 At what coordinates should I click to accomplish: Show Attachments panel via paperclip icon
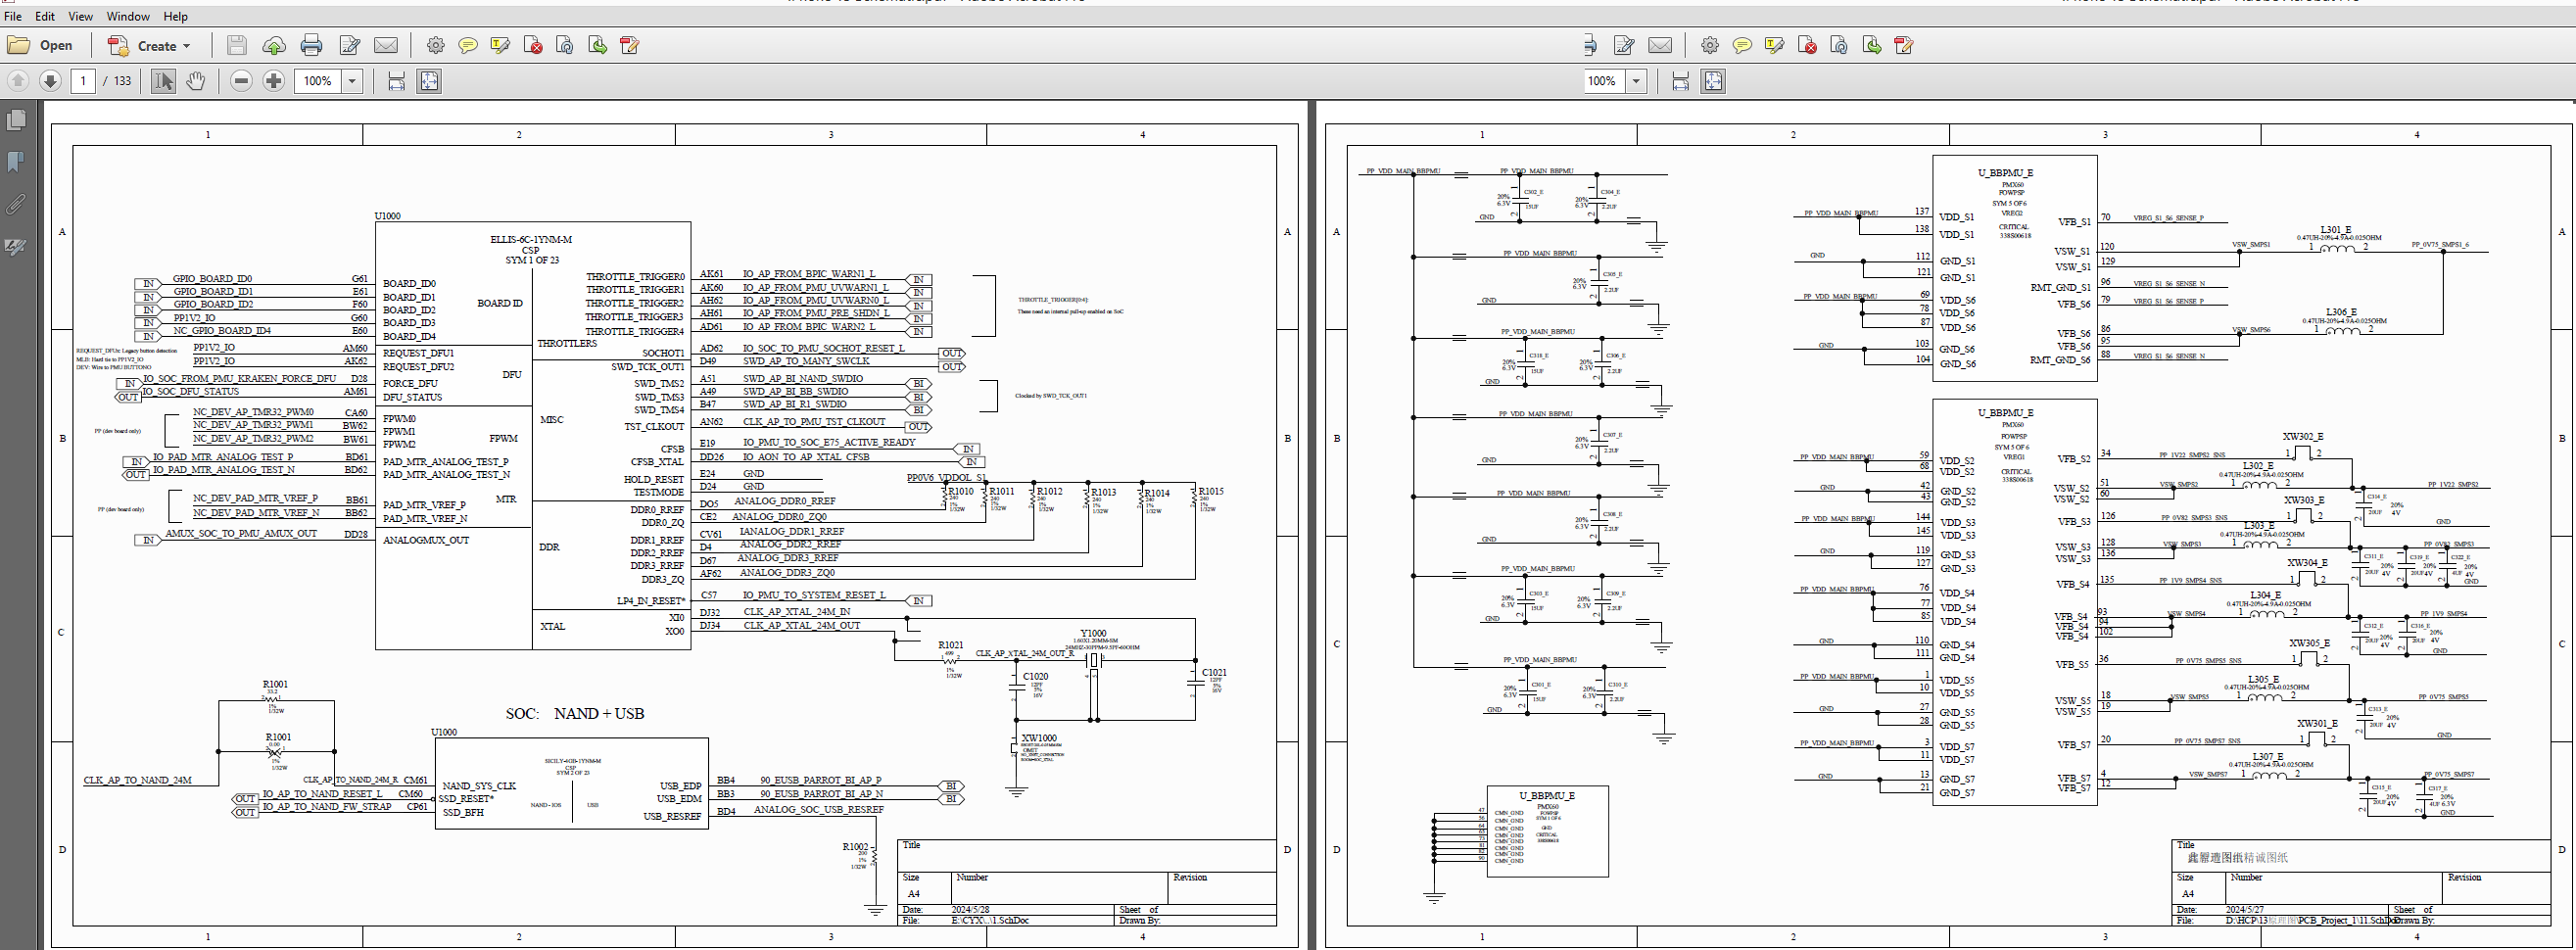click(16, 204)
